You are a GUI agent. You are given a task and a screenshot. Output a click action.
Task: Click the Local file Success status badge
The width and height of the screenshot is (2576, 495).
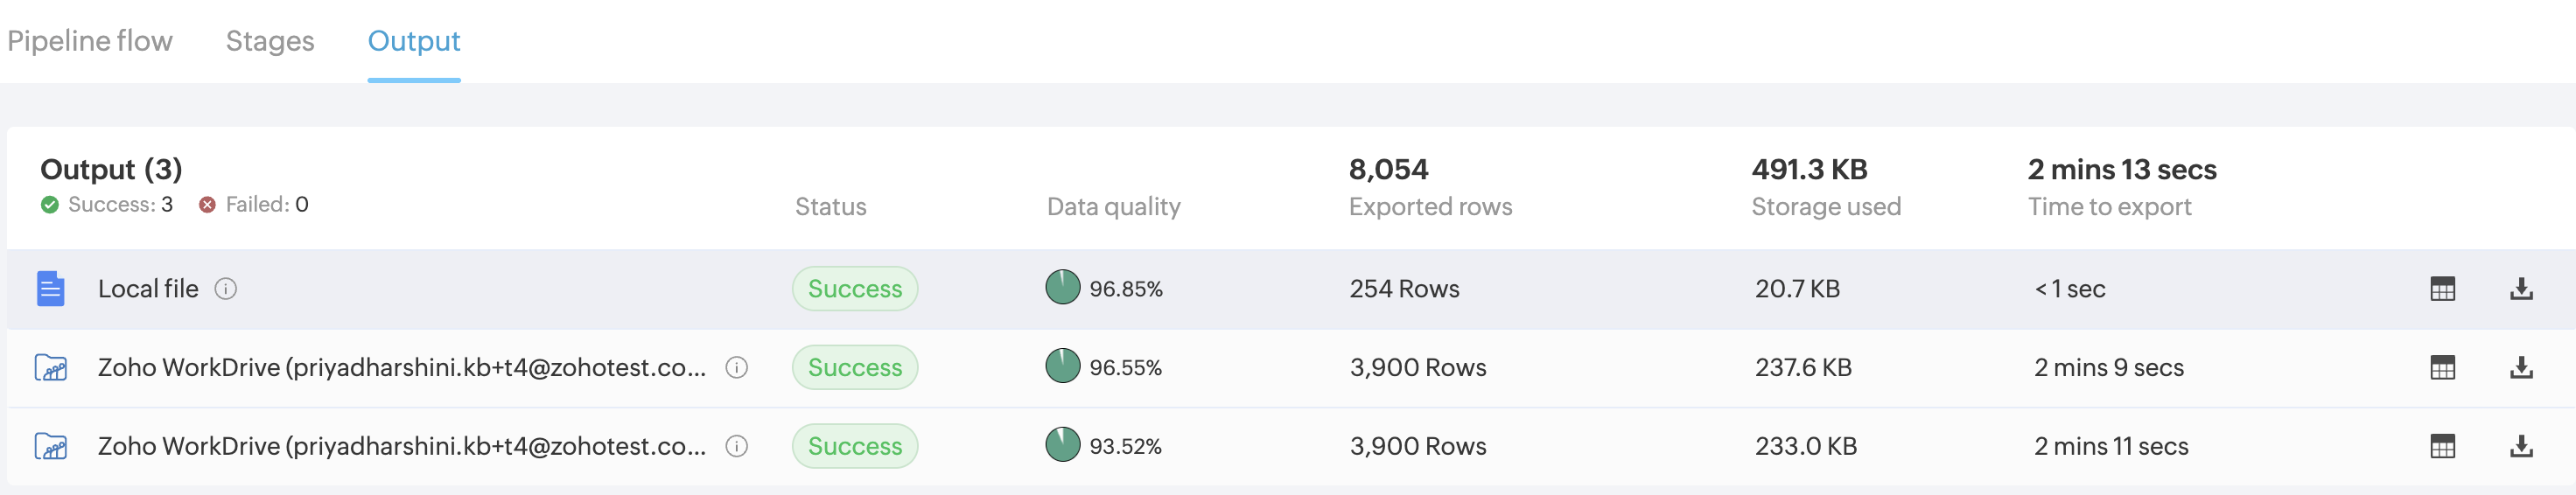pyautogui.click(x=855, y=289)
